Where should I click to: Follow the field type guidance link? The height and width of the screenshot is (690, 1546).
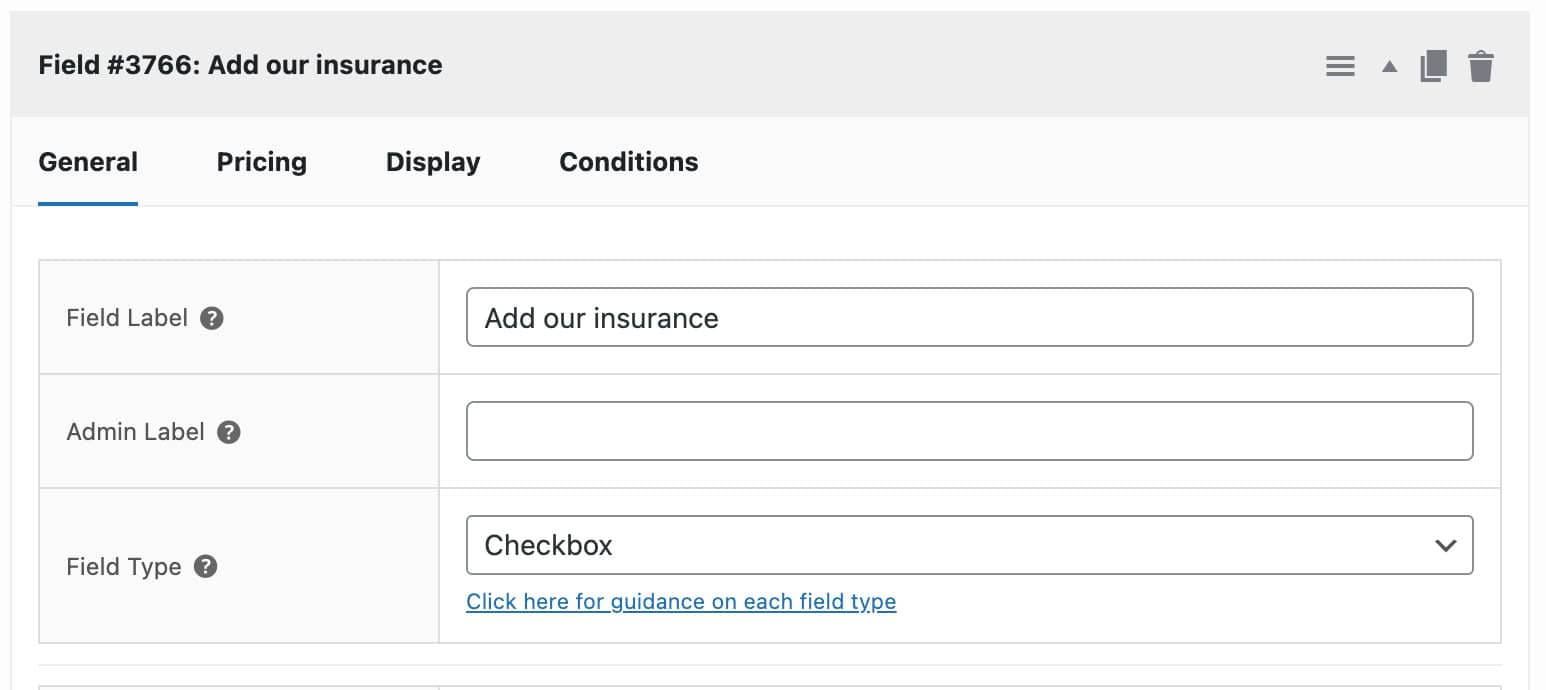pyautogui.click(x=681, y=601)
